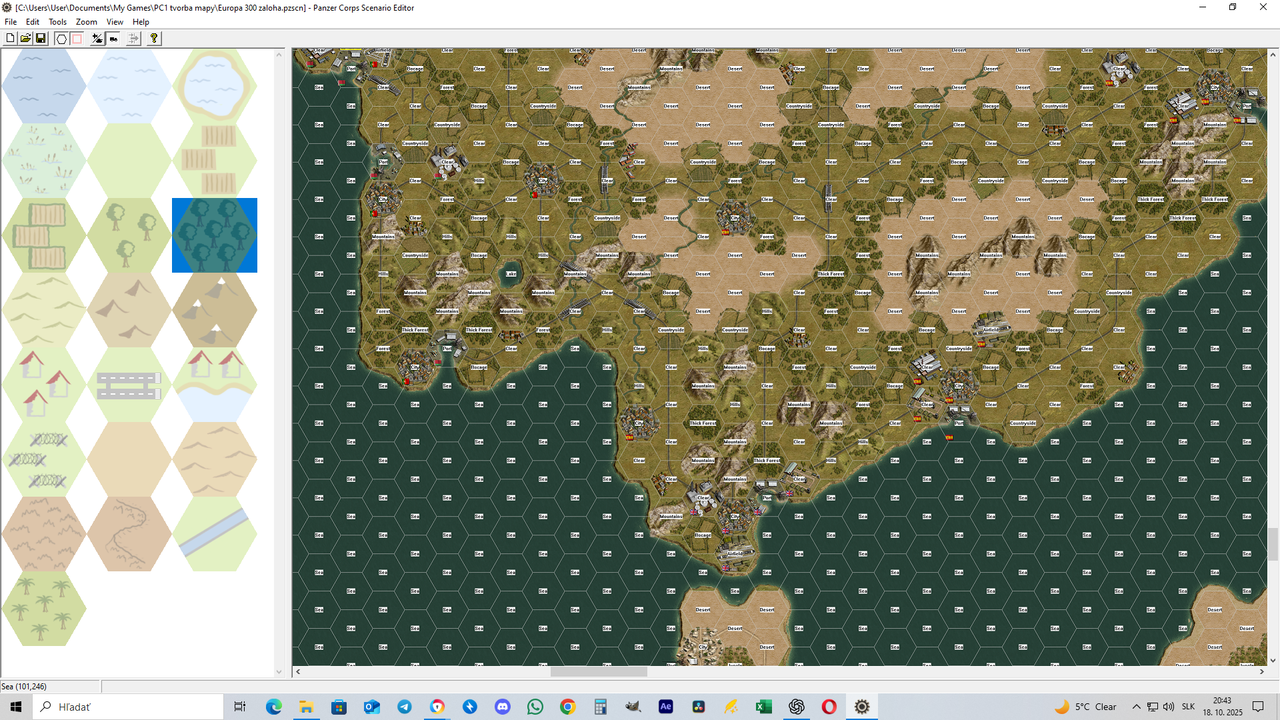Click the SLK language indicator
Screen dimensions: 1280x720
pyautogui.click(x=1188, y=706)
